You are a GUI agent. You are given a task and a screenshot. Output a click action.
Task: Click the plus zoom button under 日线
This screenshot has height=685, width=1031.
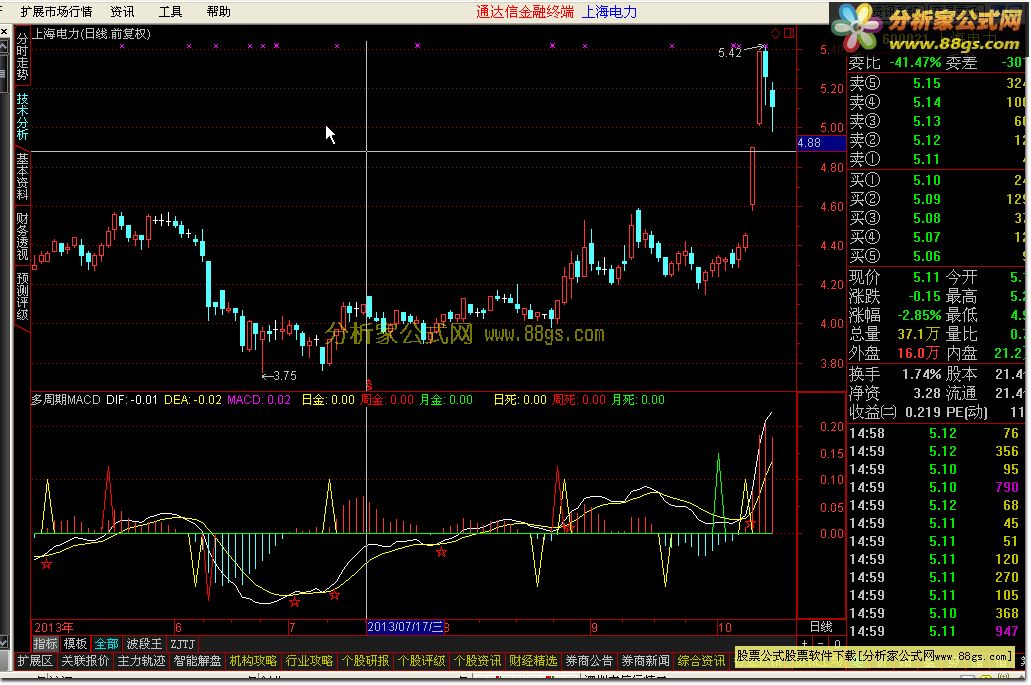point(805,642)
